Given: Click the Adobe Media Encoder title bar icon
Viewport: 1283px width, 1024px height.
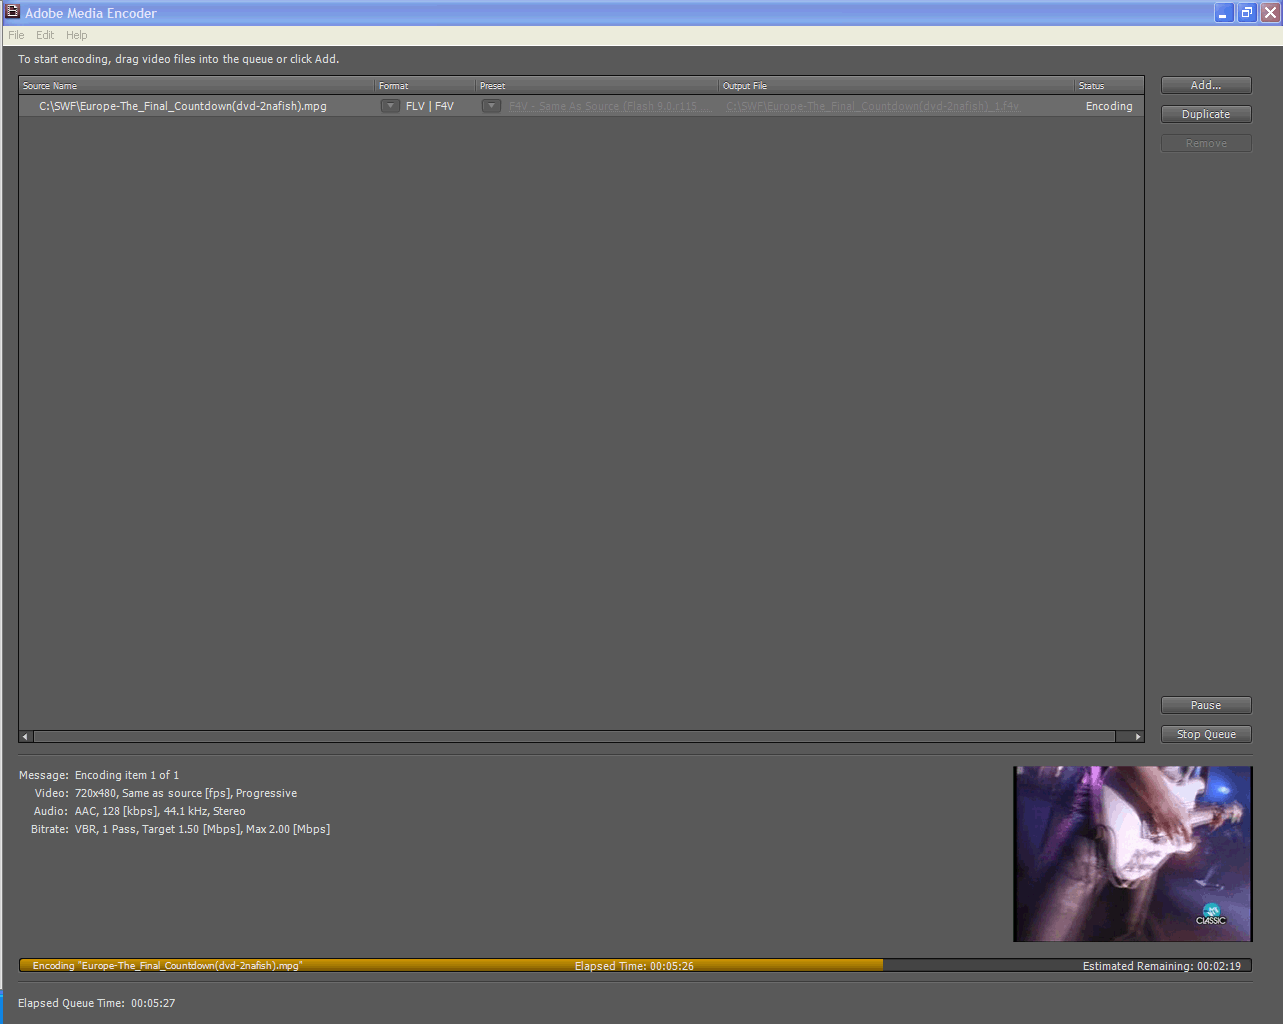Looking at the screenshot, I should (13, 12).
